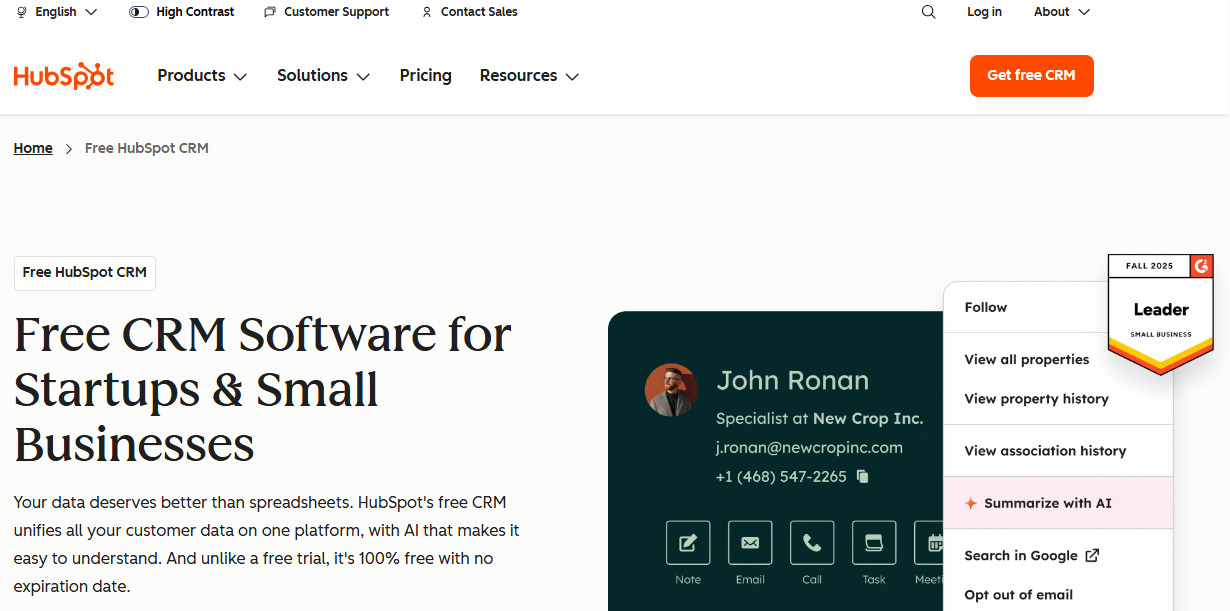Image resolution: width=1230 pixels, height=611 pixels.
Task: Open the search magnifier in the header
Action: 928,11
